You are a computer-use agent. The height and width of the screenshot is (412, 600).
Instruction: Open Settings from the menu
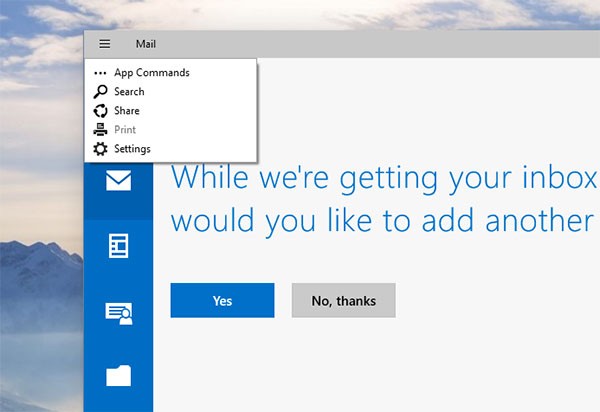pos(170,149)
